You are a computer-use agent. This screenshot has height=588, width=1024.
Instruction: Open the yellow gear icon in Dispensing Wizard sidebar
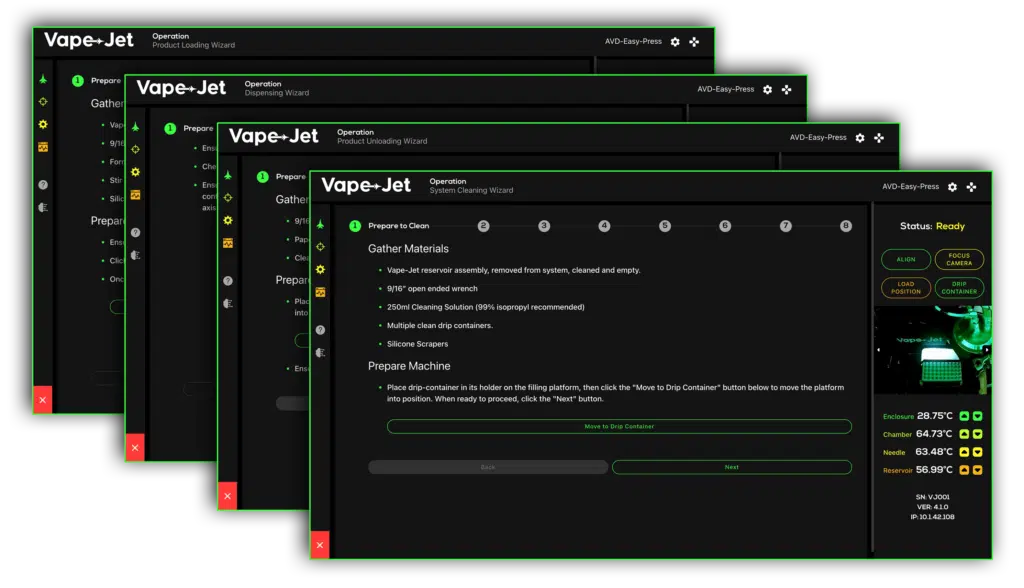135,172
